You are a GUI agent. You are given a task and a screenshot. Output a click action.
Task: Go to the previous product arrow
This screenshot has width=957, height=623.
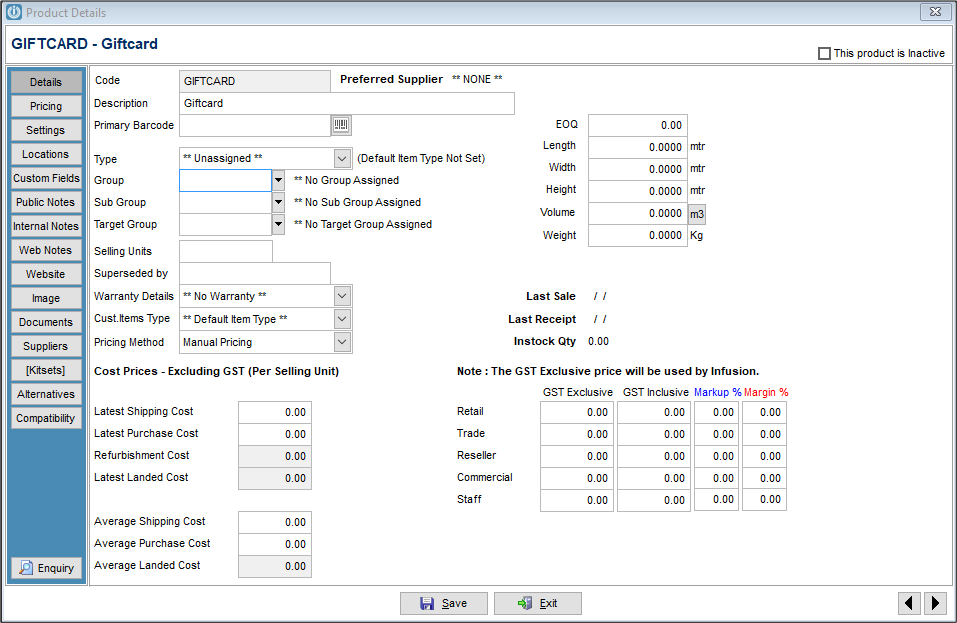coord(909,603)
